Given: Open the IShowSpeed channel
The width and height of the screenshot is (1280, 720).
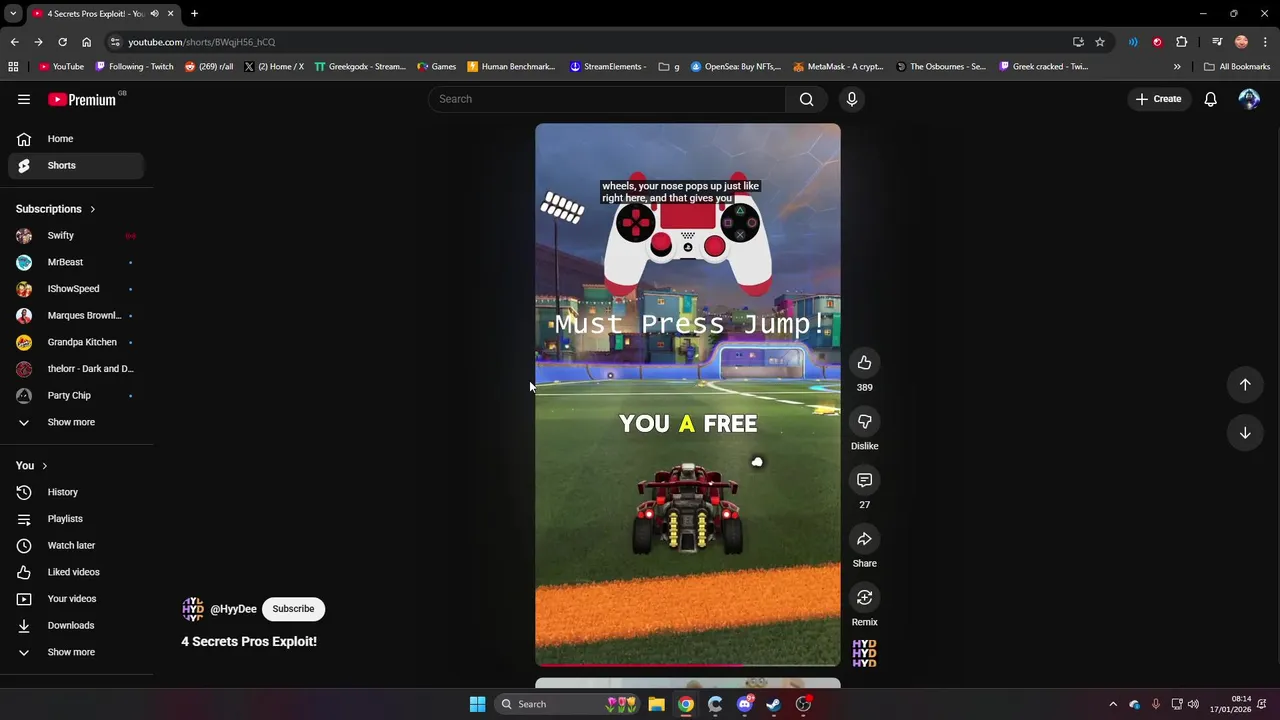Looking at the screenshot, I should tap(76, 289).
